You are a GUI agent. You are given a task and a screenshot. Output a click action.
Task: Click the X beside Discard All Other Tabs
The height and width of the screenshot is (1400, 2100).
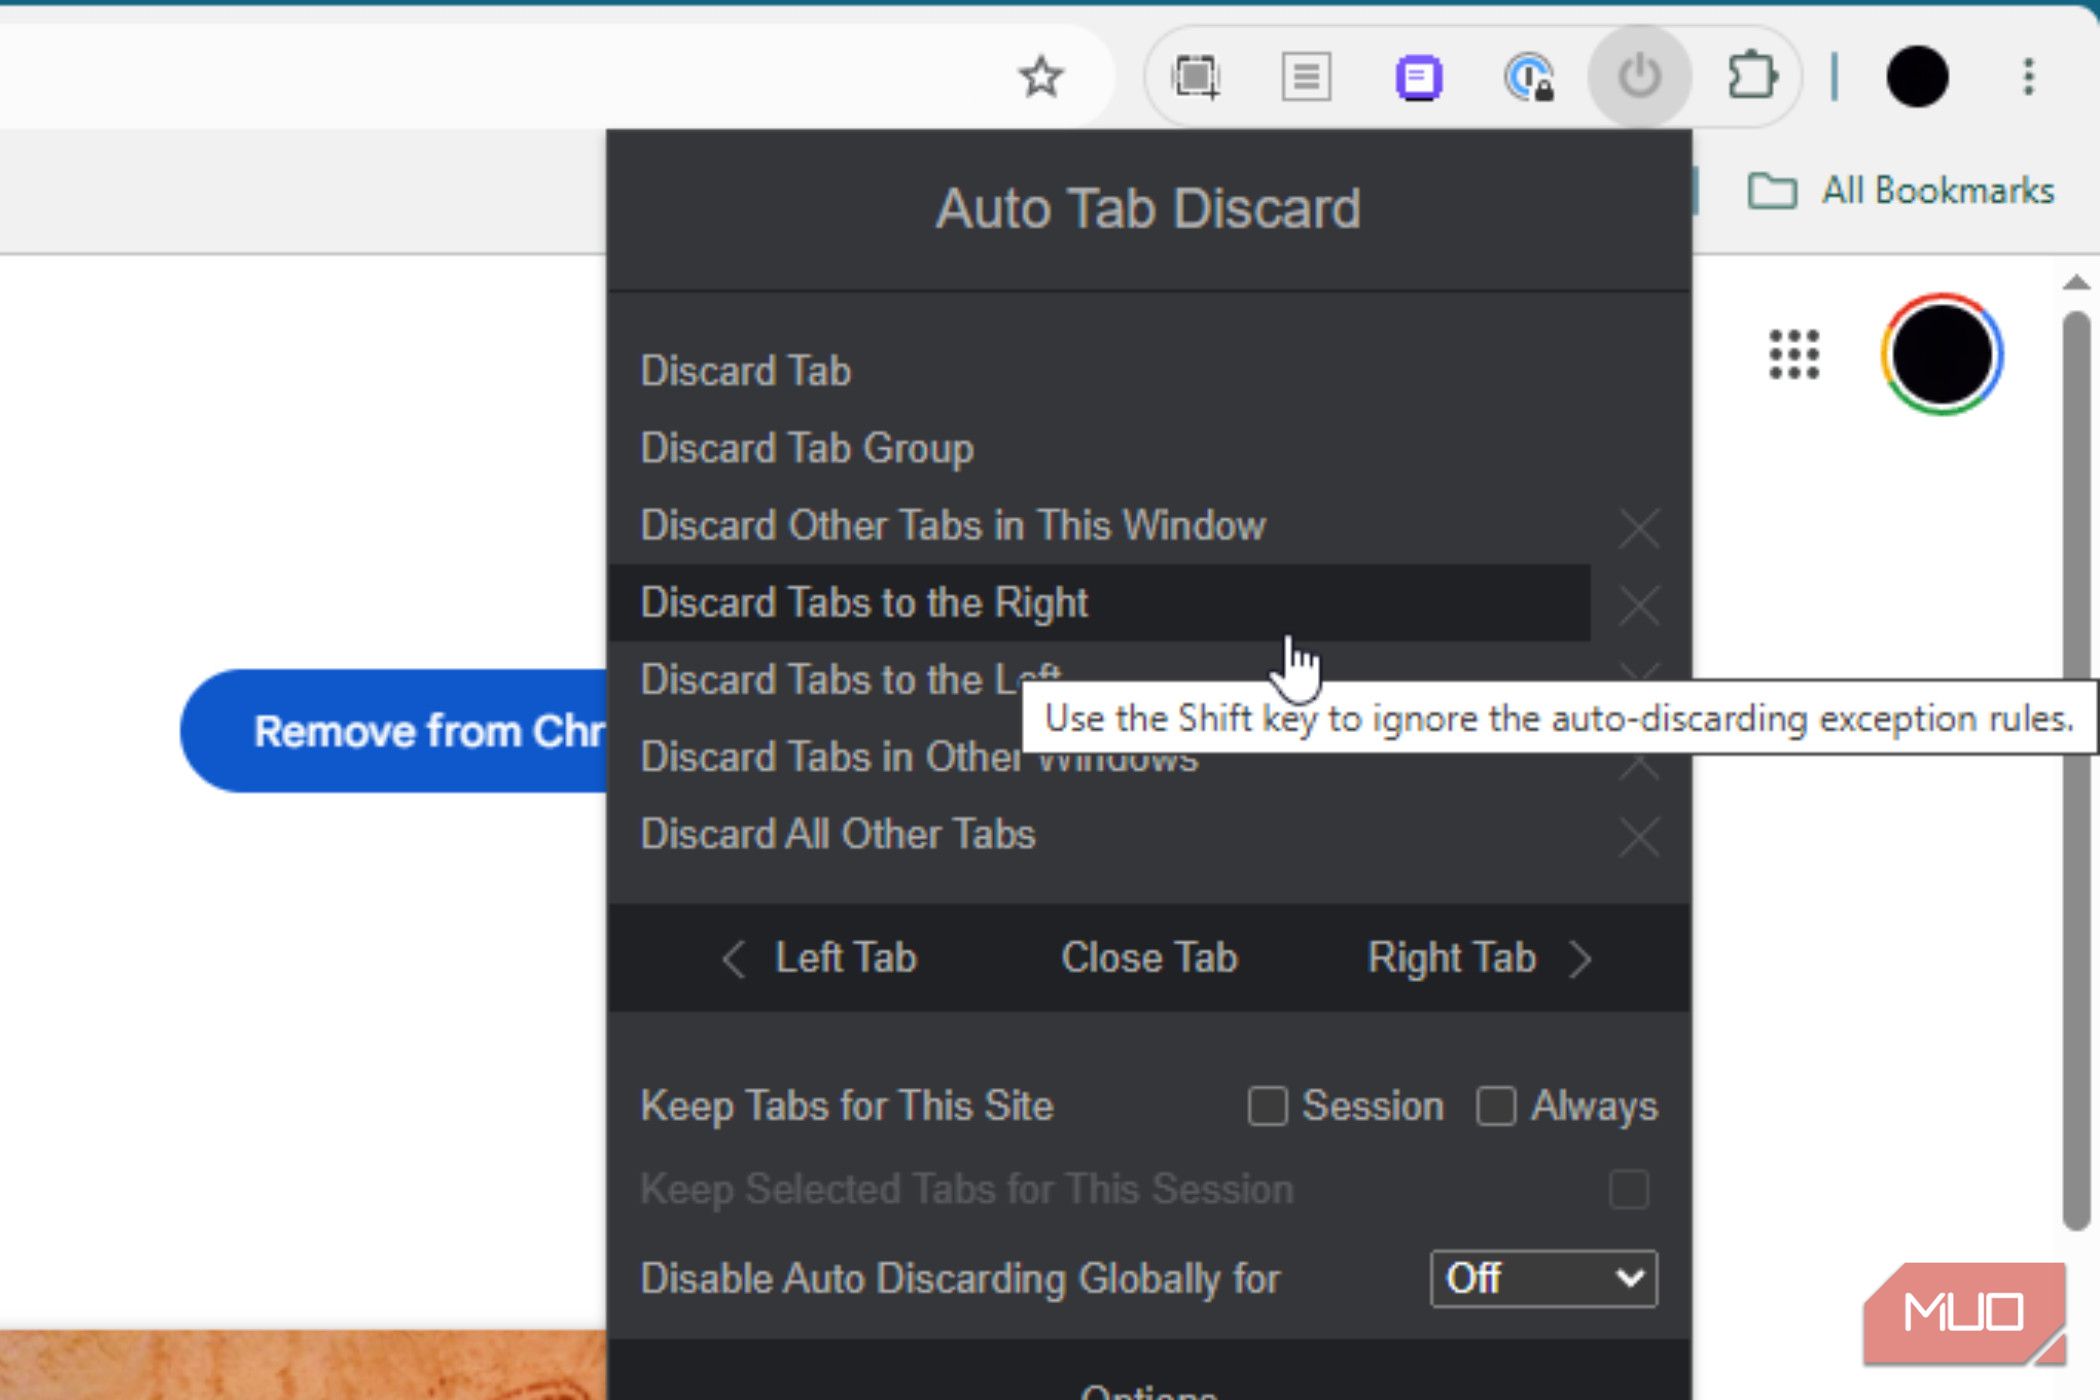(x=1639, y=837)
